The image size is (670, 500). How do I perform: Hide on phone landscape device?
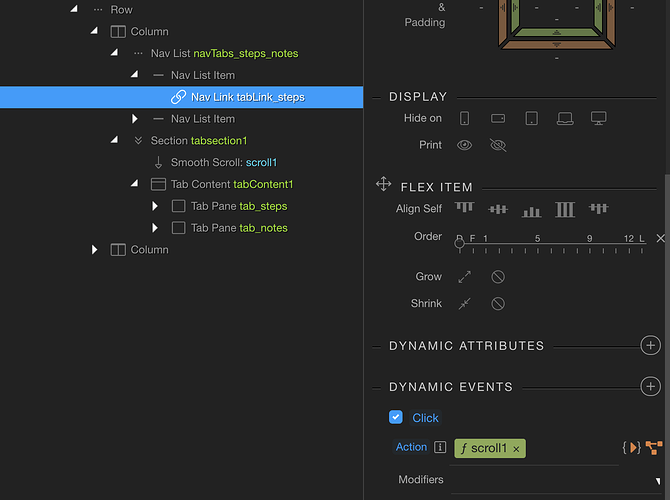click(498, 118)
